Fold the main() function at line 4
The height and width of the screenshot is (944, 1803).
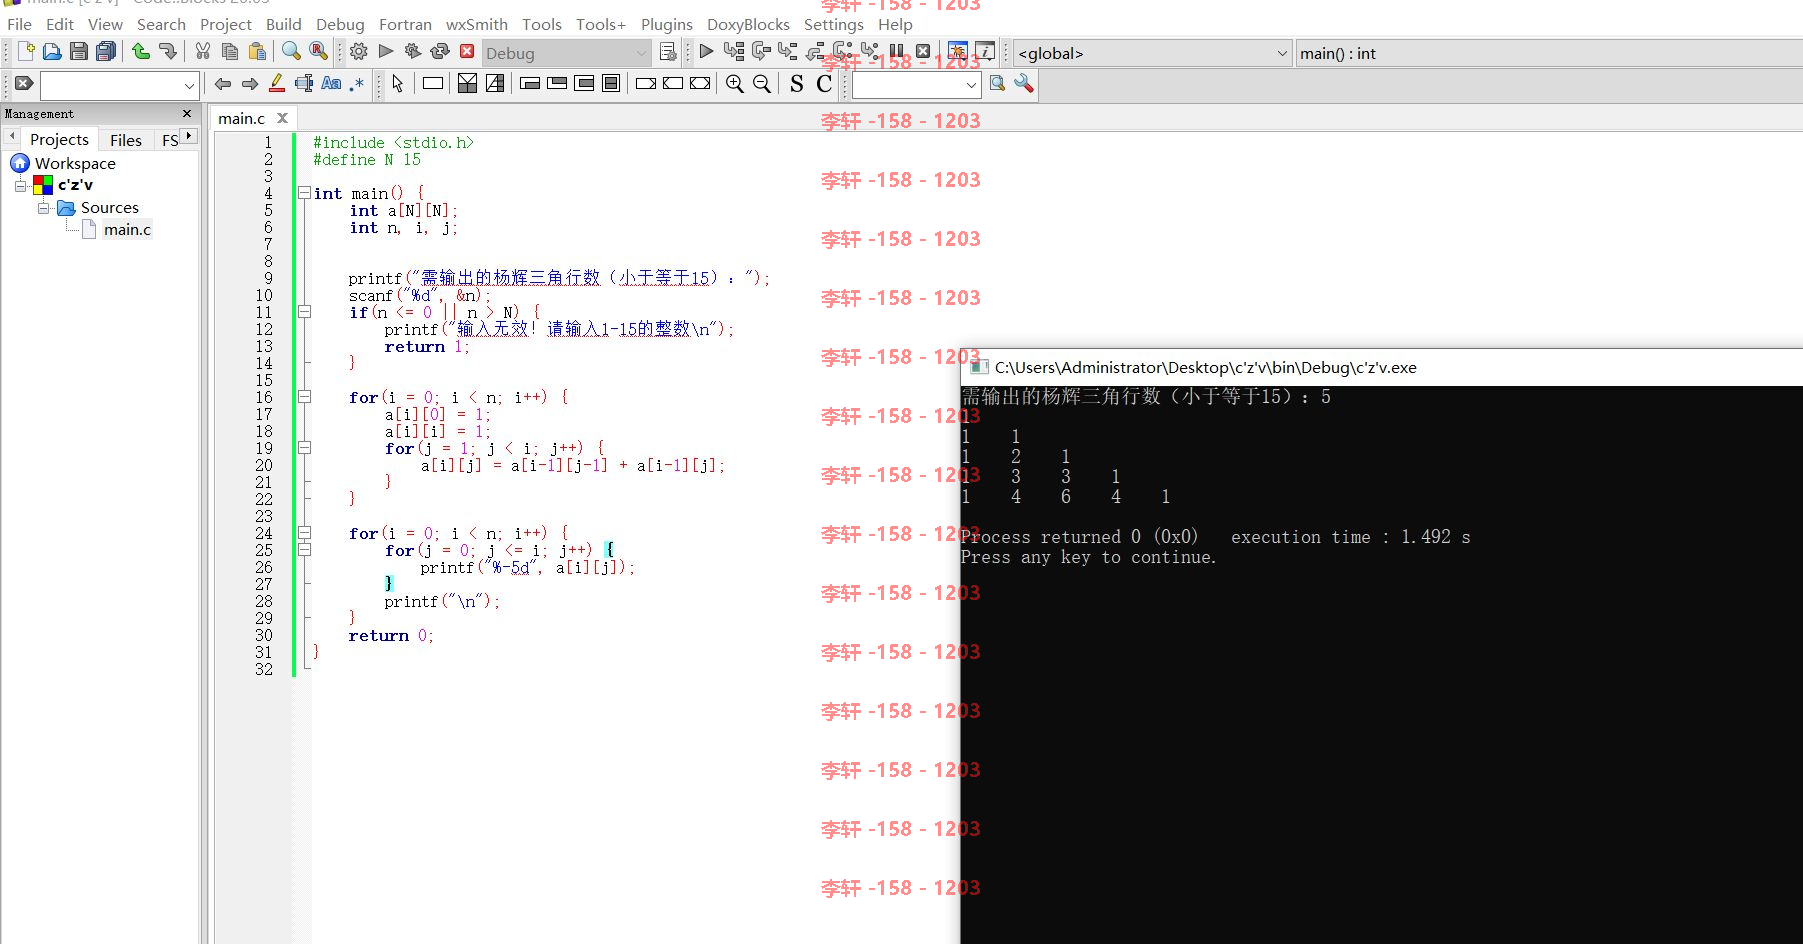tap(304, 193)
